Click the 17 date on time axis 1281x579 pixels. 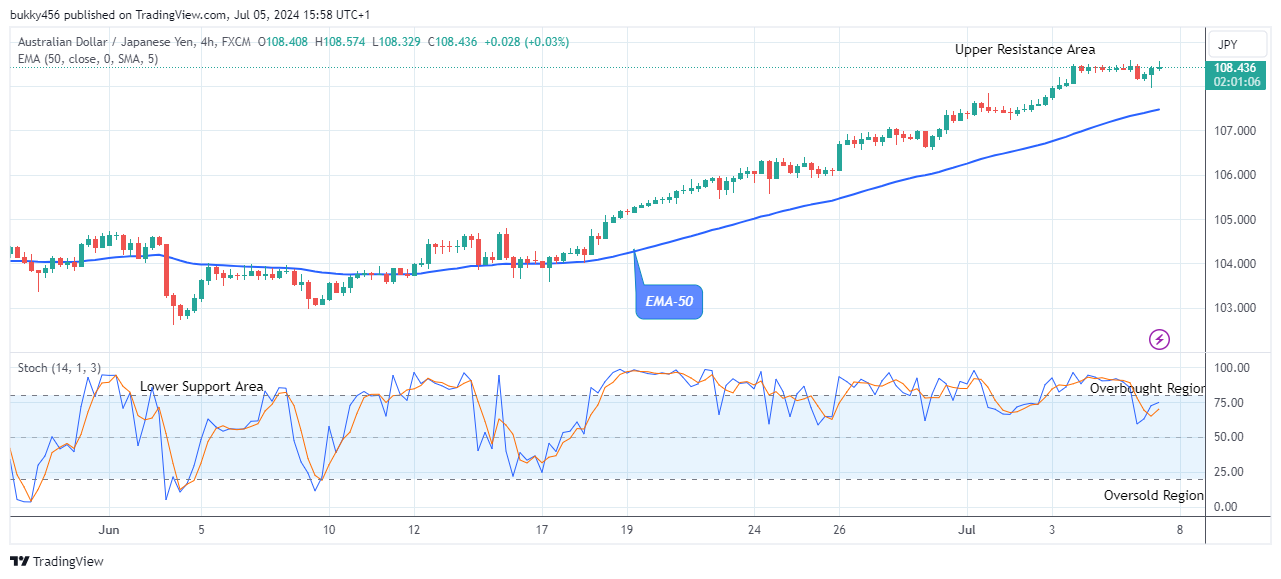[542, 530]
